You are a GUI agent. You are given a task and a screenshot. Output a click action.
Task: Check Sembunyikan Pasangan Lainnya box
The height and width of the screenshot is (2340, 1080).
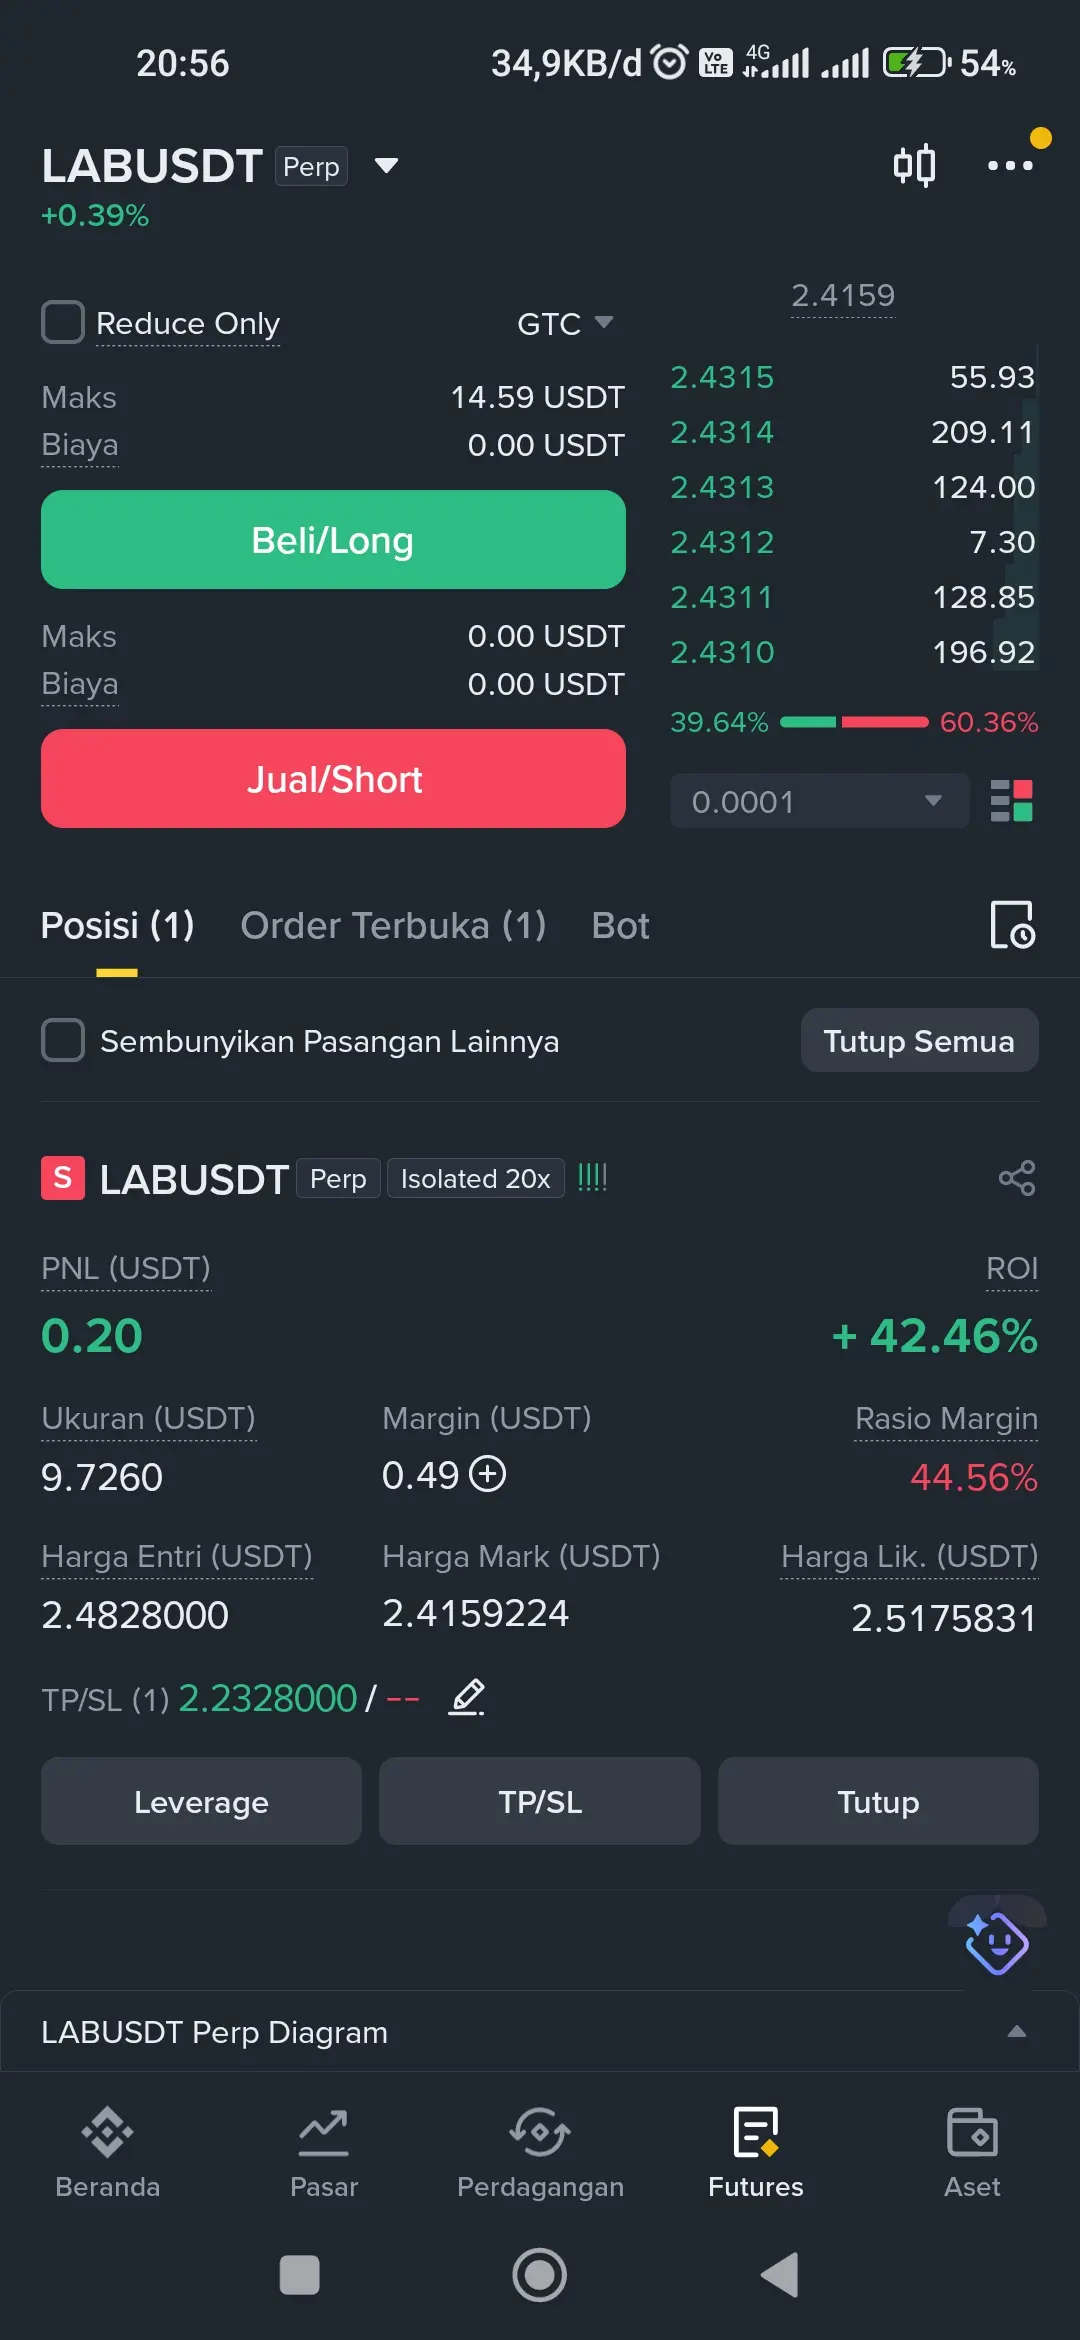point(62,1040)
